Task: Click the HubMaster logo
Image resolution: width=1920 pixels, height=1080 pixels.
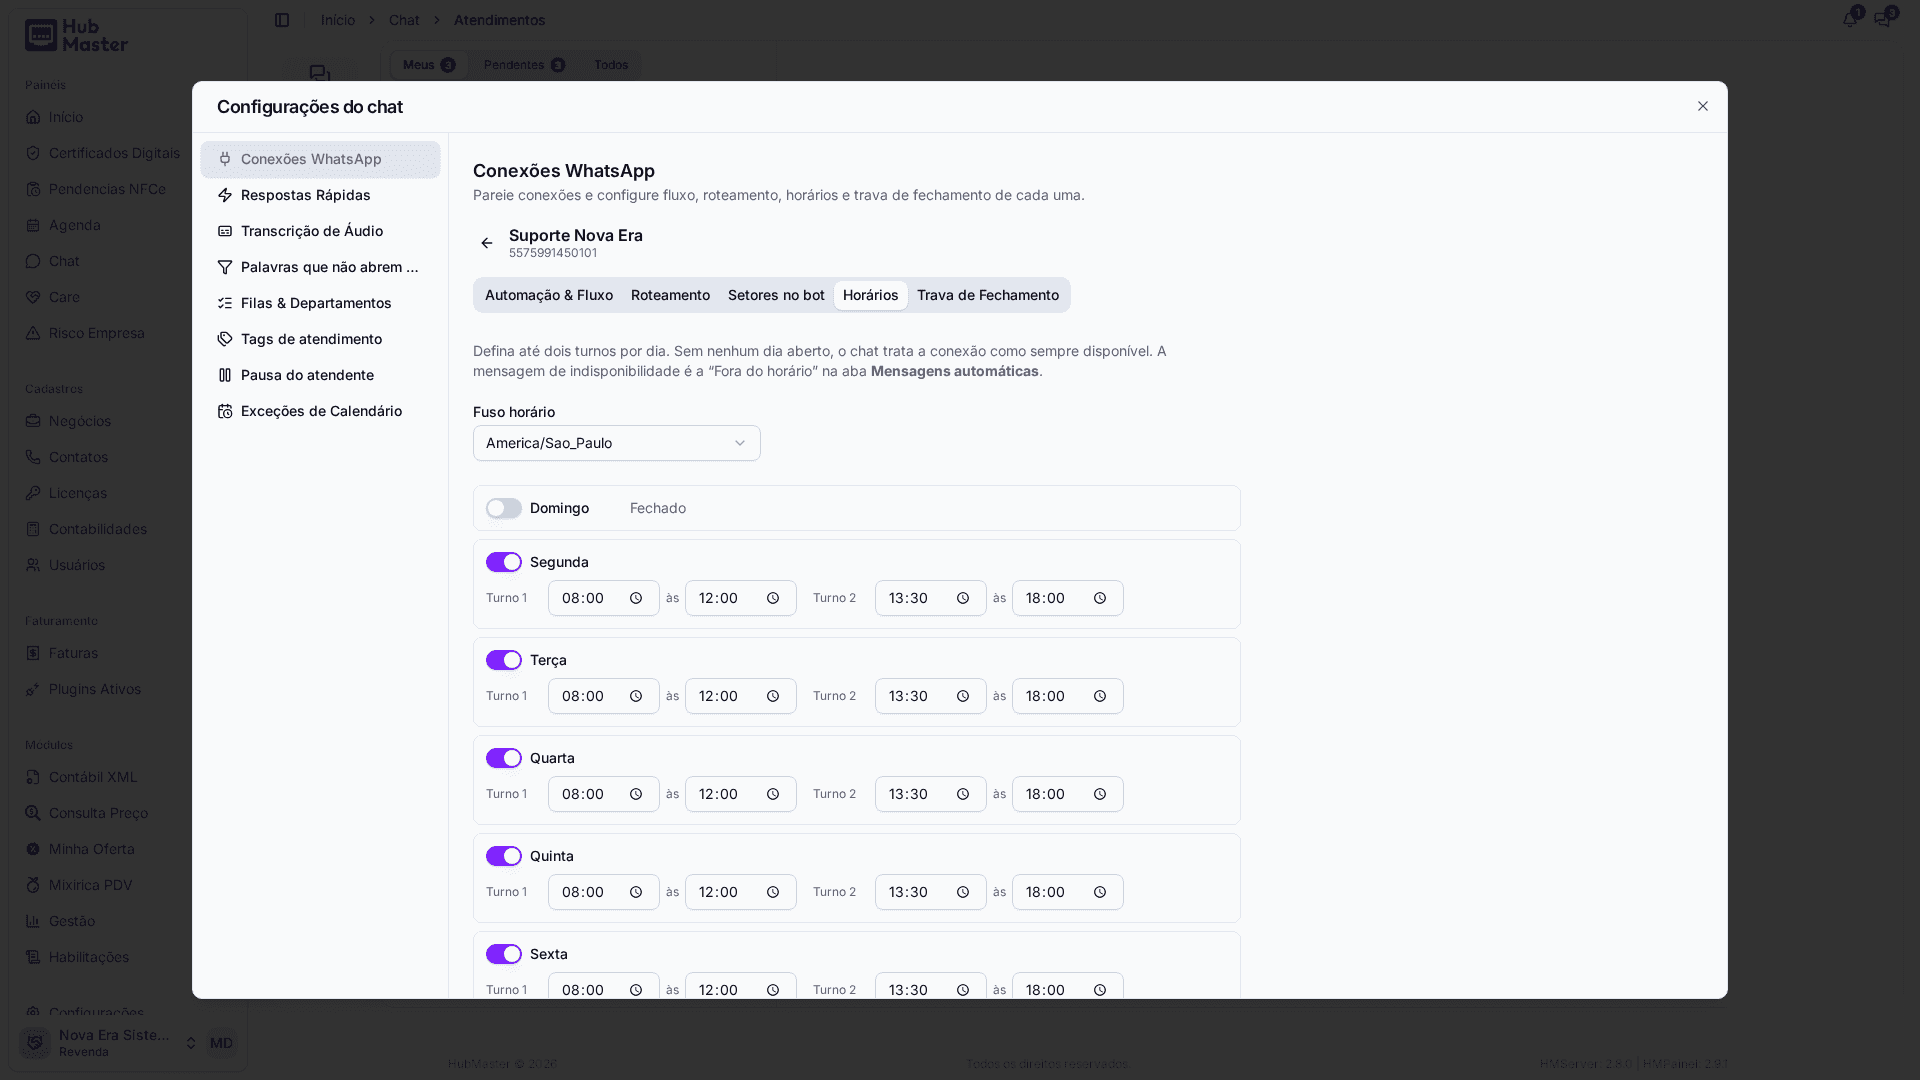Action: (76, 36)
